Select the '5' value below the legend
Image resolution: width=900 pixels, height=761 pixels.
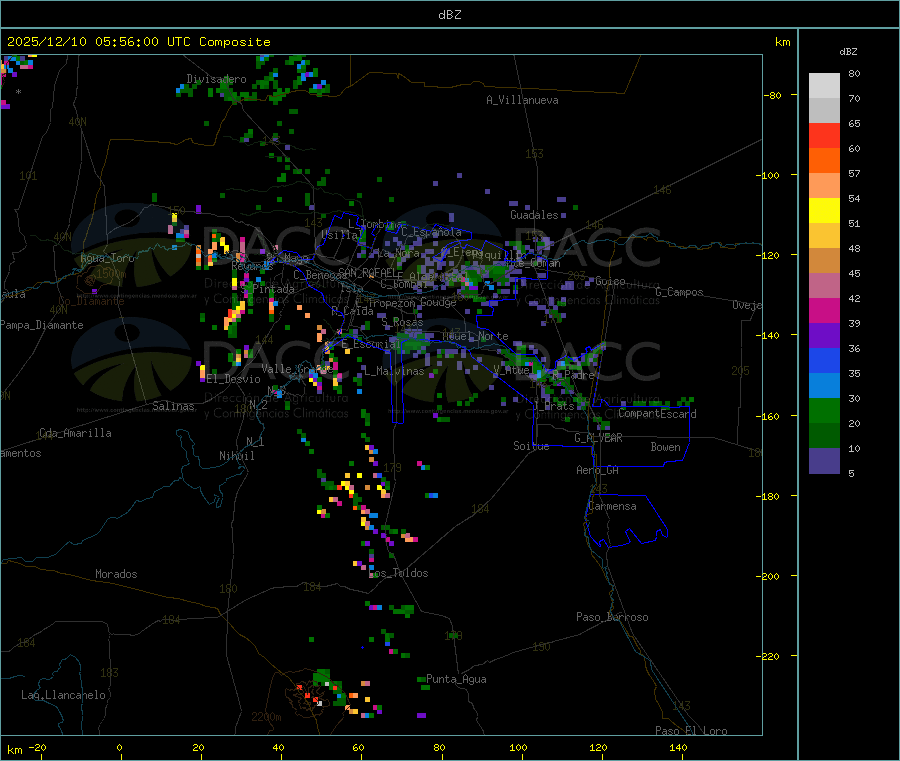coord(851,473)
